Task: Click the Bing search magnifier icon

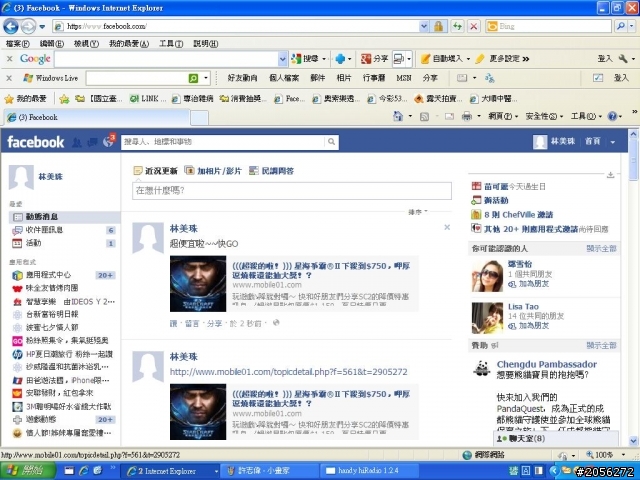Action: pyautogui.click(x=620, y=27)
